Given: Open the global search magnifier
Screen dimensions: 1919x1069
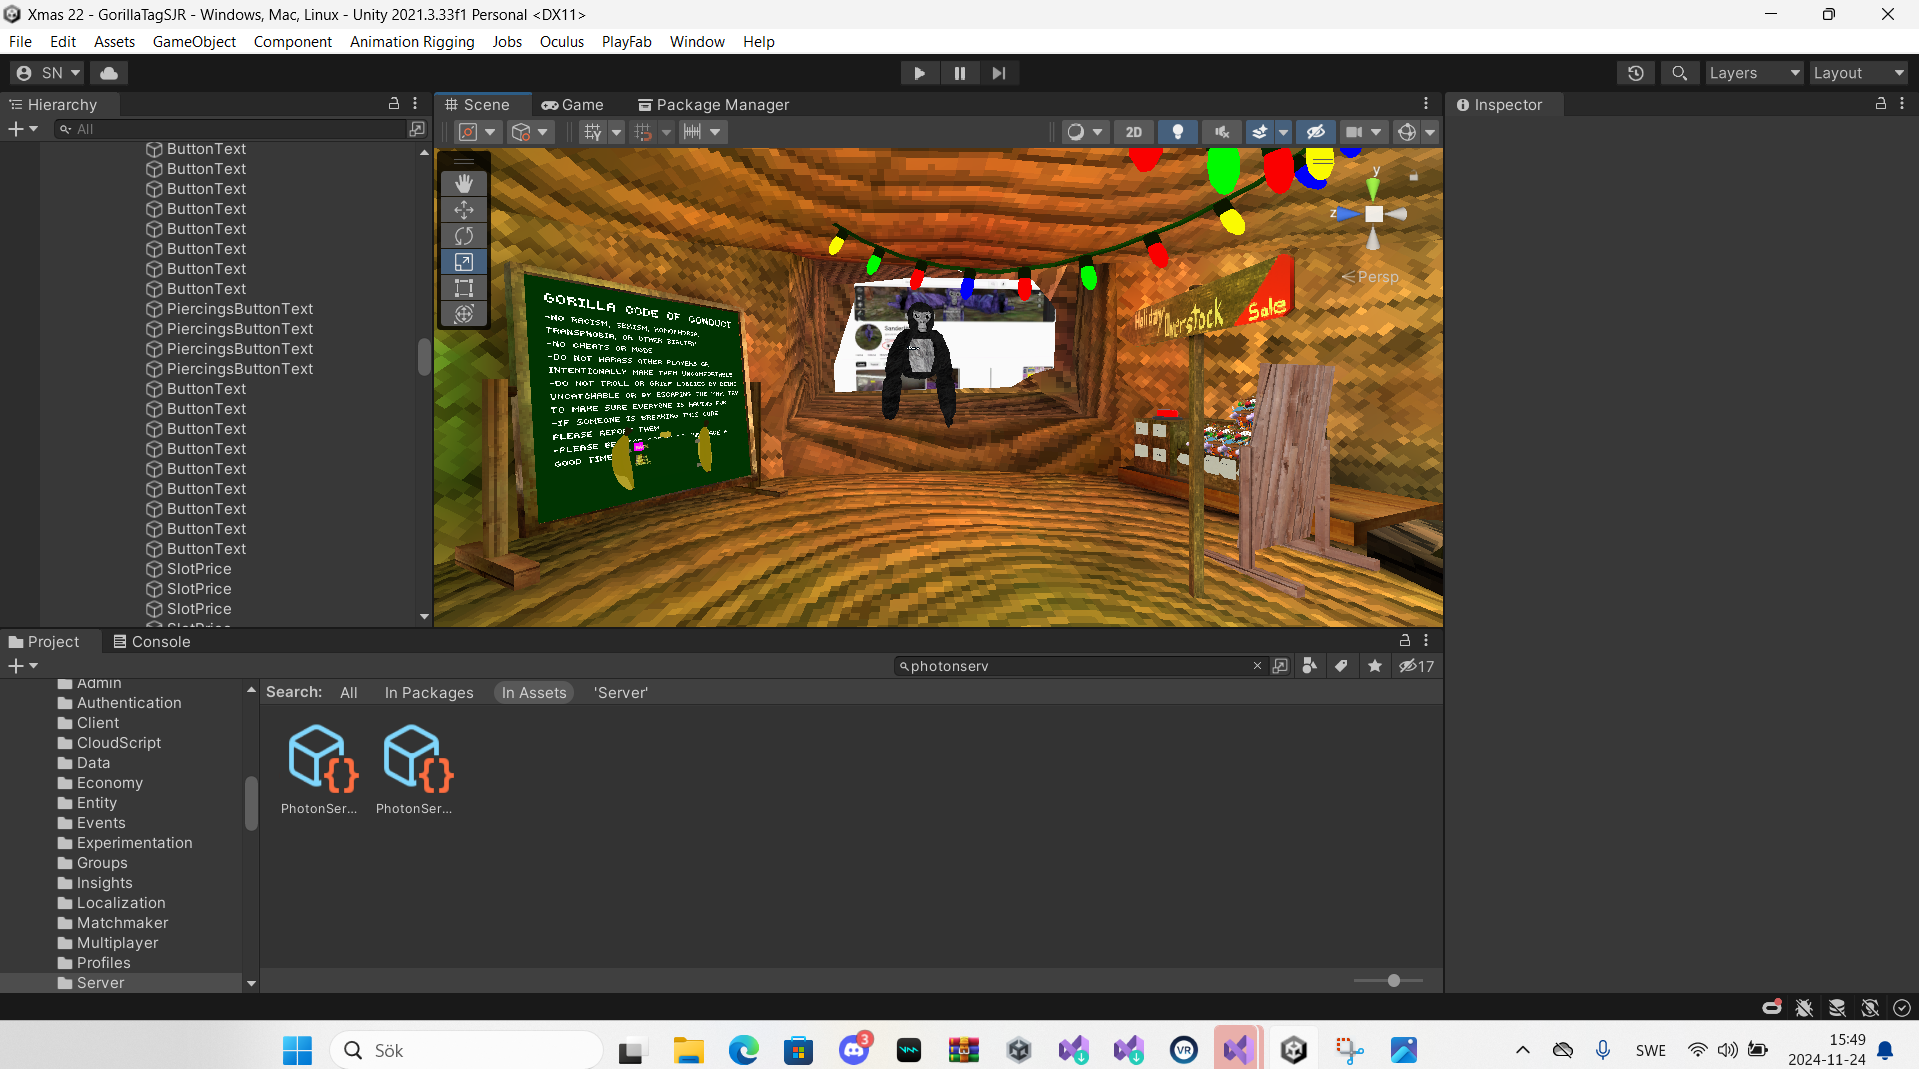Looking at the screenshot, I should 1680,73.
